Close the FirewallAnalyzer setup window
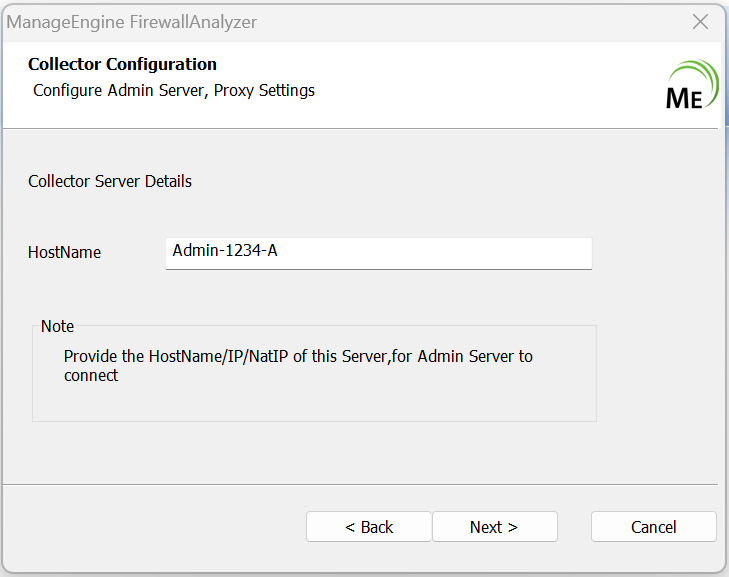The height and width of the screenshot is (577, 729). (x=701, y=21)
